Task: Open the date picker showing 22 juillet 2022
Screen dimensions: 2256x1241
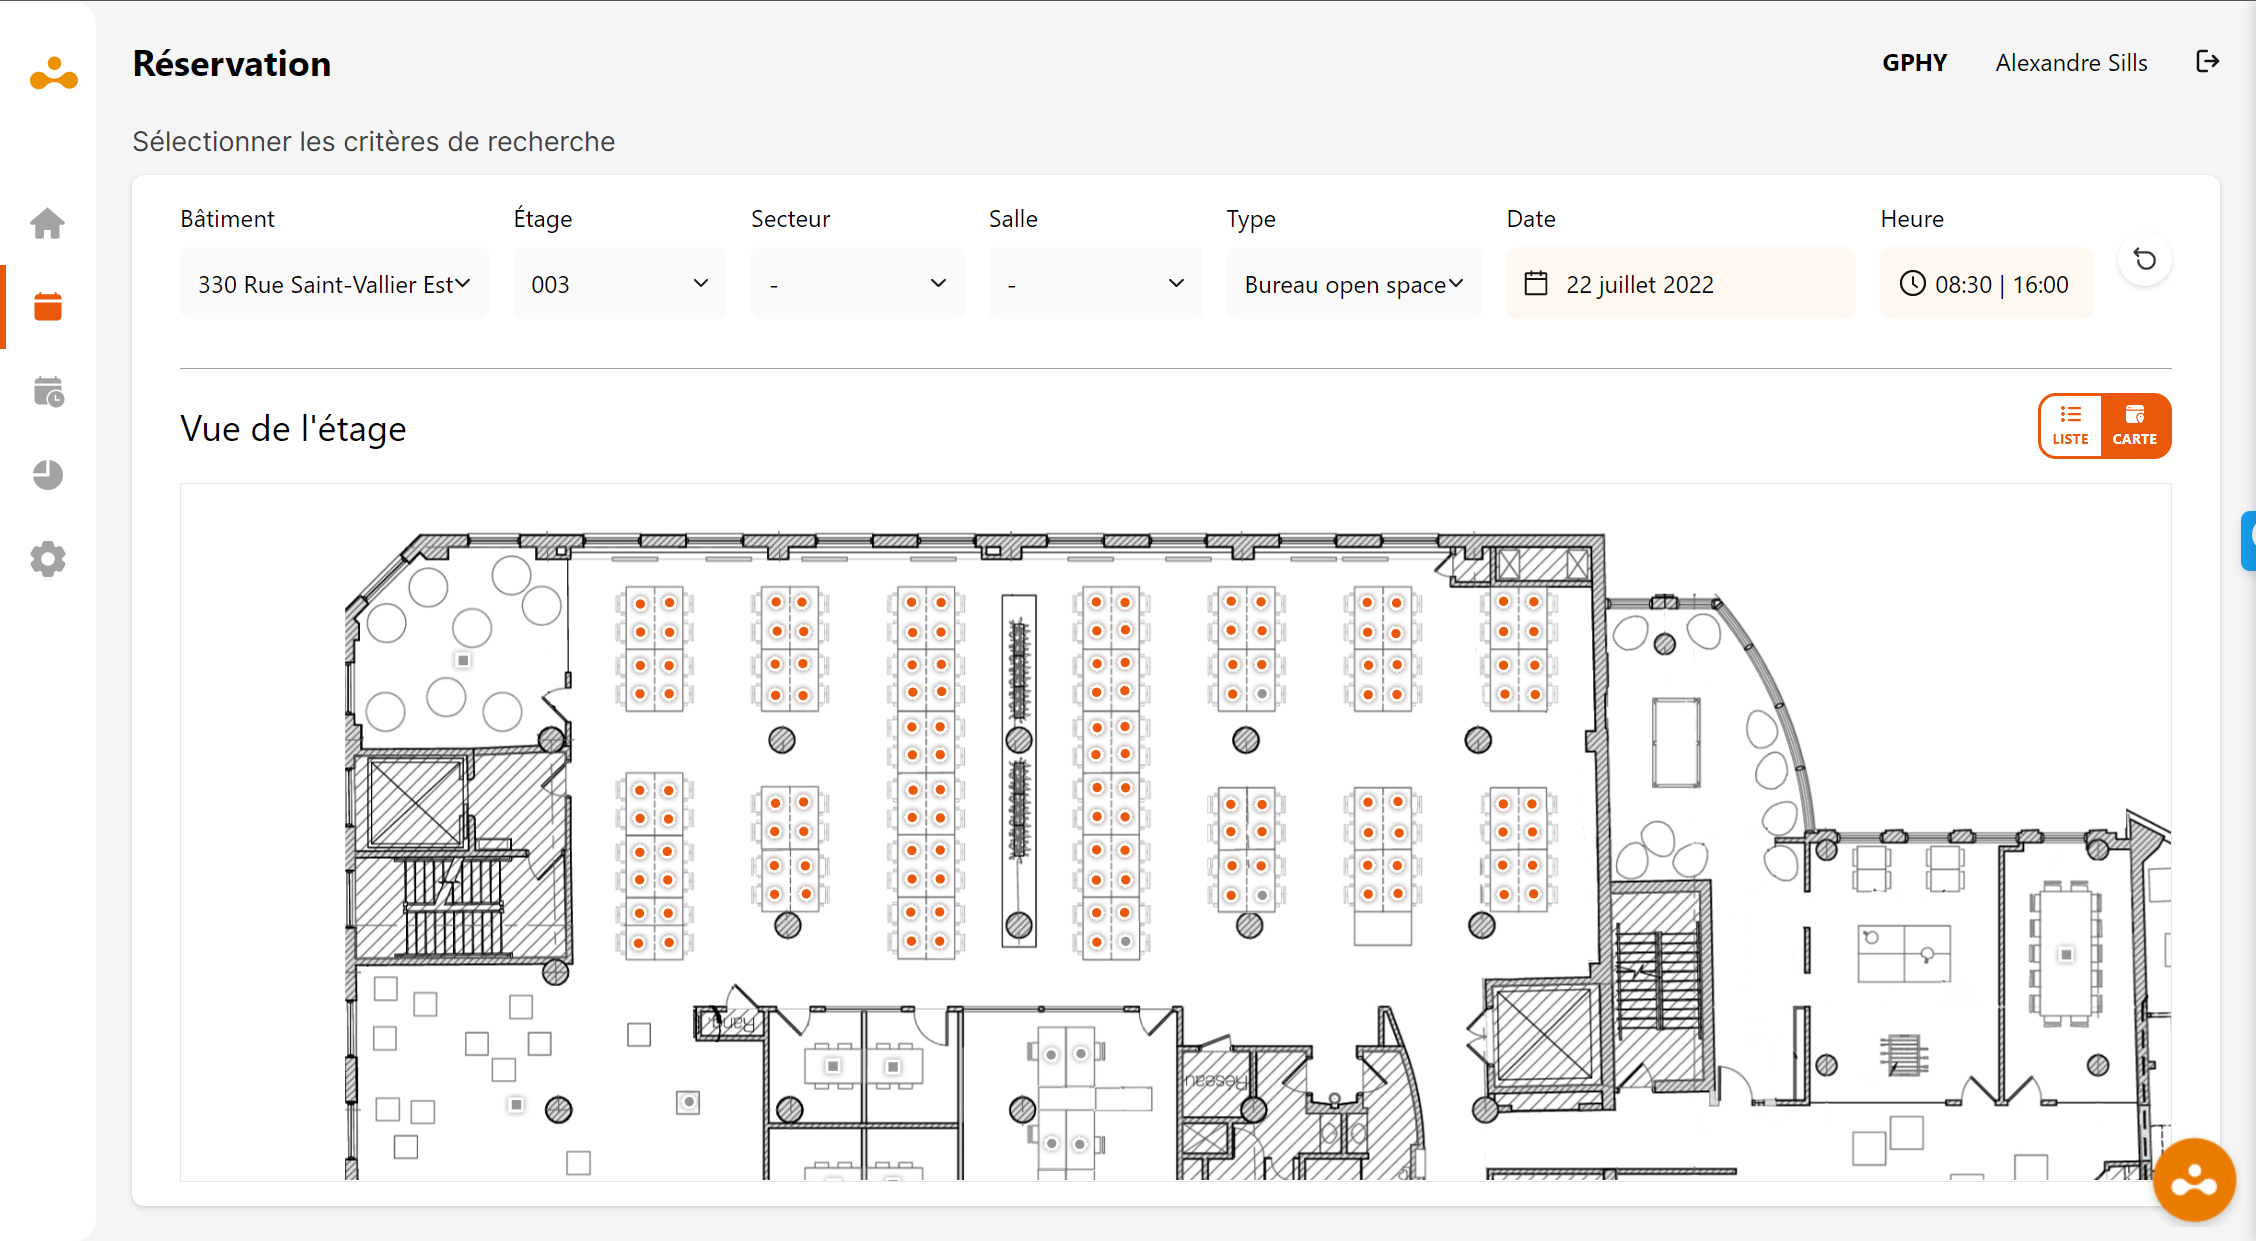Action: (x=1679, y=283)
